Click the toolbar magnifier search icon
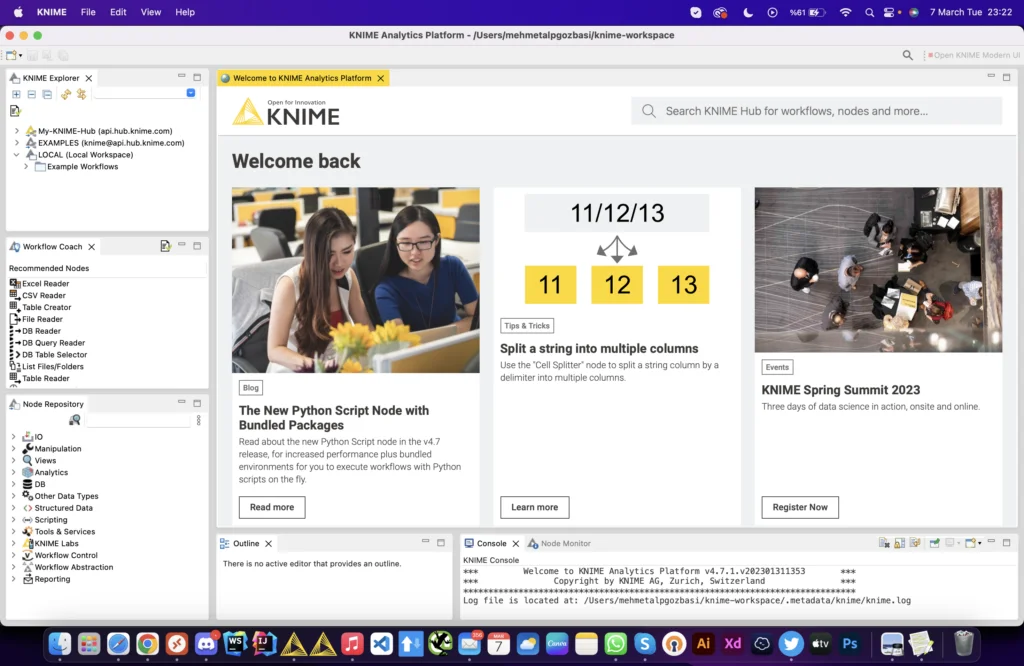Image resolution: width=1024 pixels, height=666 pixels. coord(907,56)
